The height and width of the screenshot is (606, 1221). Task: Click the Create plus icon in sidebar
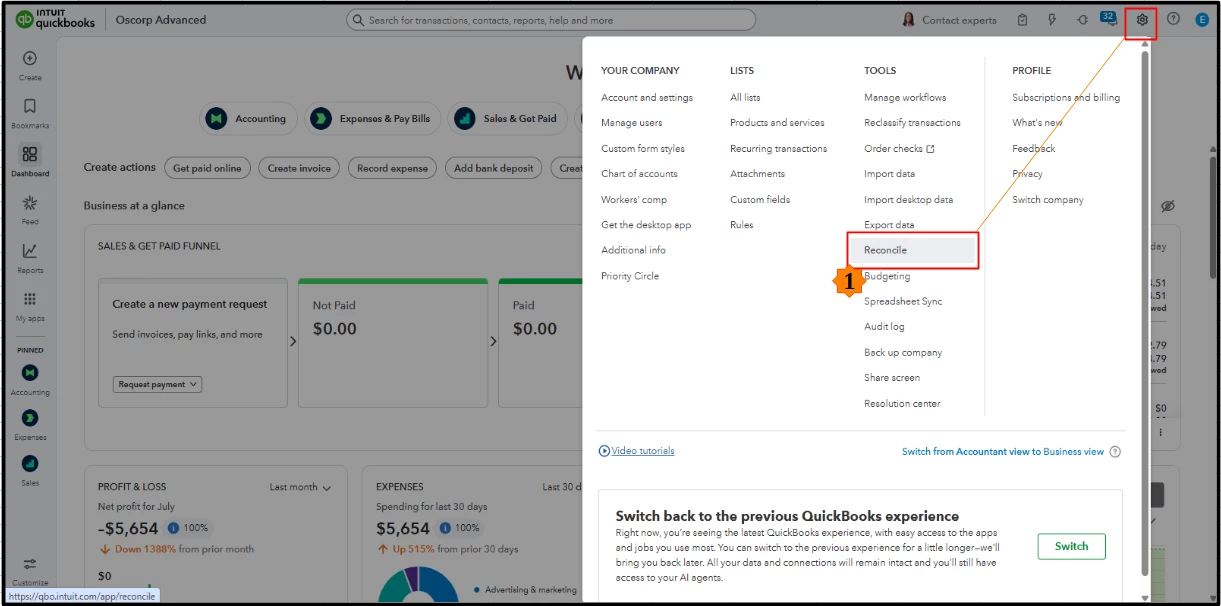(x=30, y=59)
